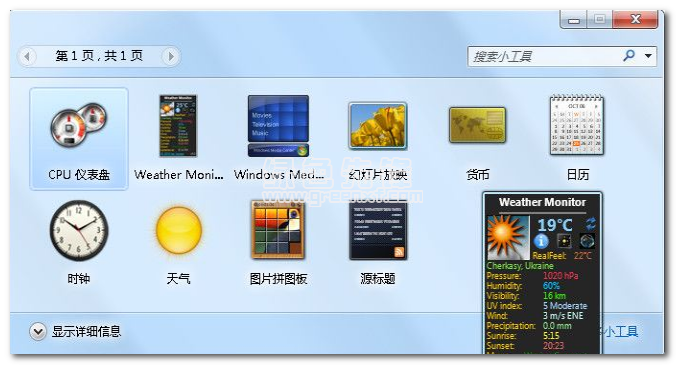
Task: Click the 搜索小工具 search field
Action: [545, 56]
